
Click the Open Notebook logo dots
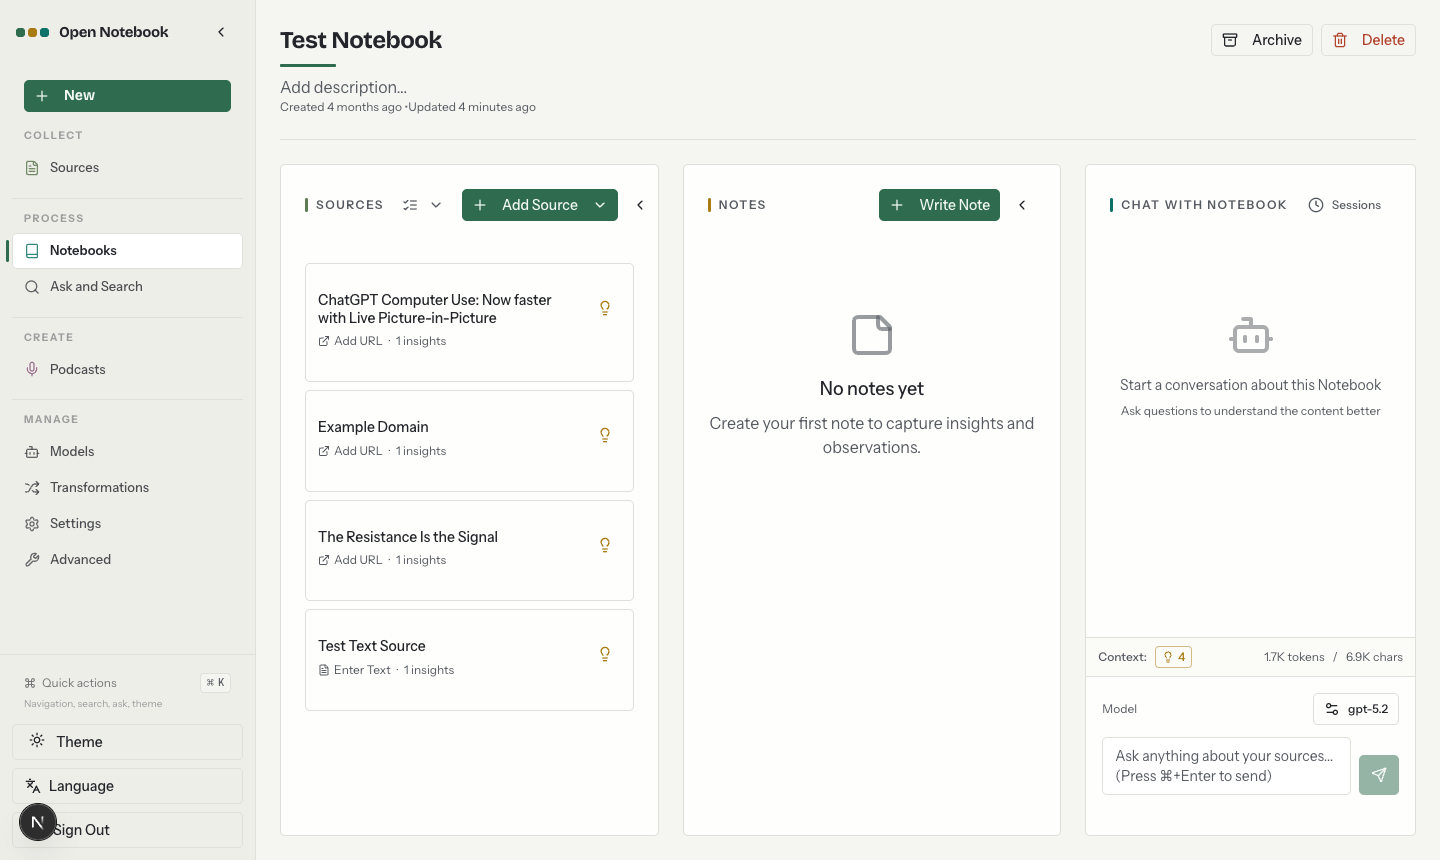(33, 32)
